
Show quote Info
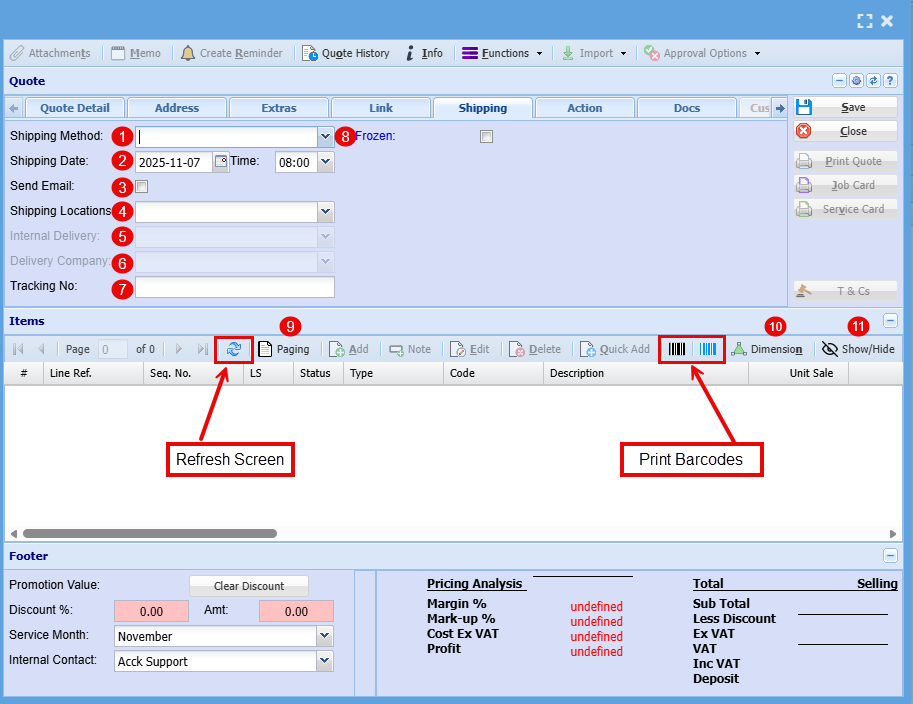point(424,53)
